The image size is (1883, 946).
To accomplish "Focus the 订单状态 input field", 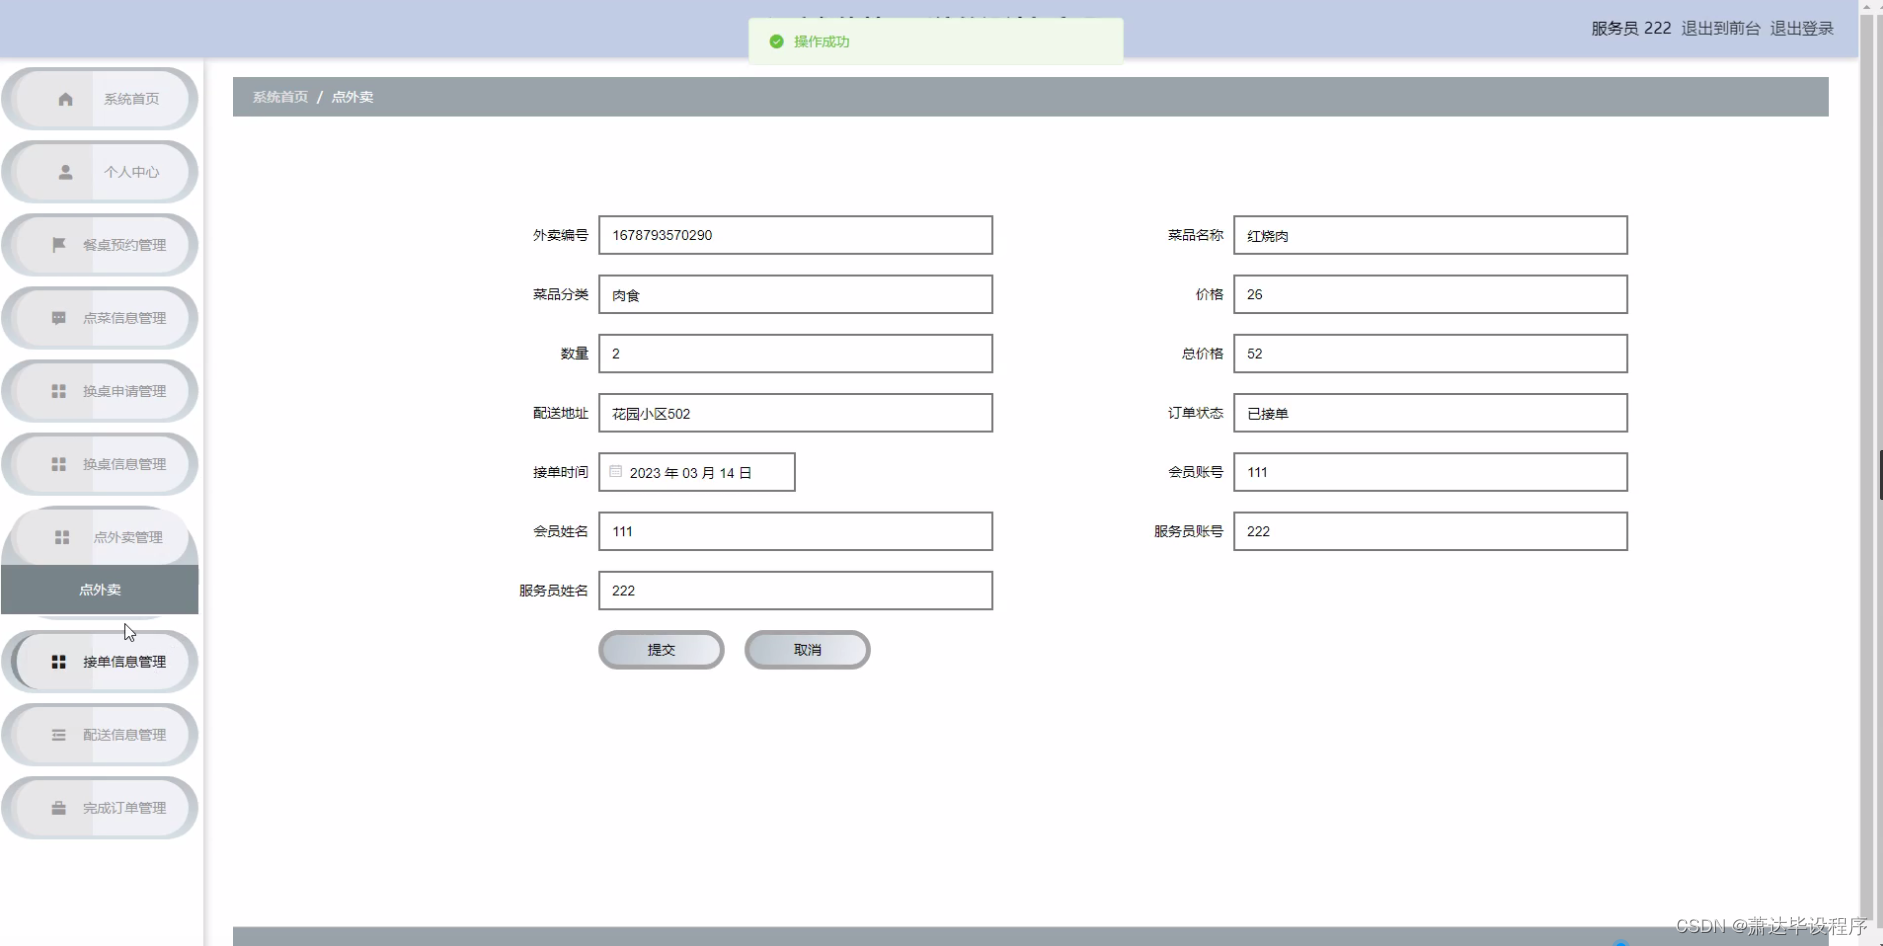I will [1430, 413].
